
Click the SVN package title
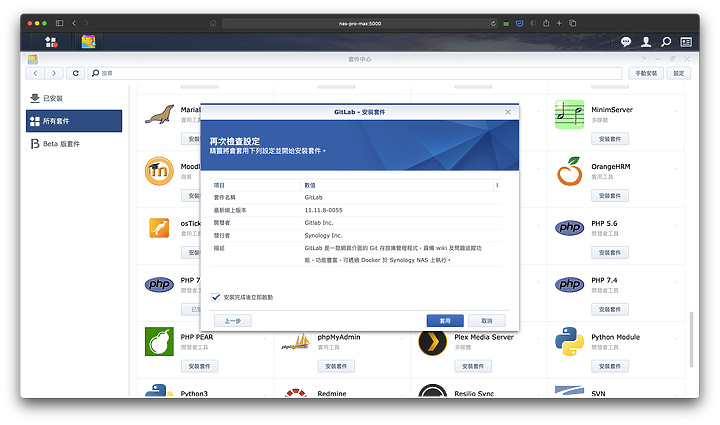(598, 394)
